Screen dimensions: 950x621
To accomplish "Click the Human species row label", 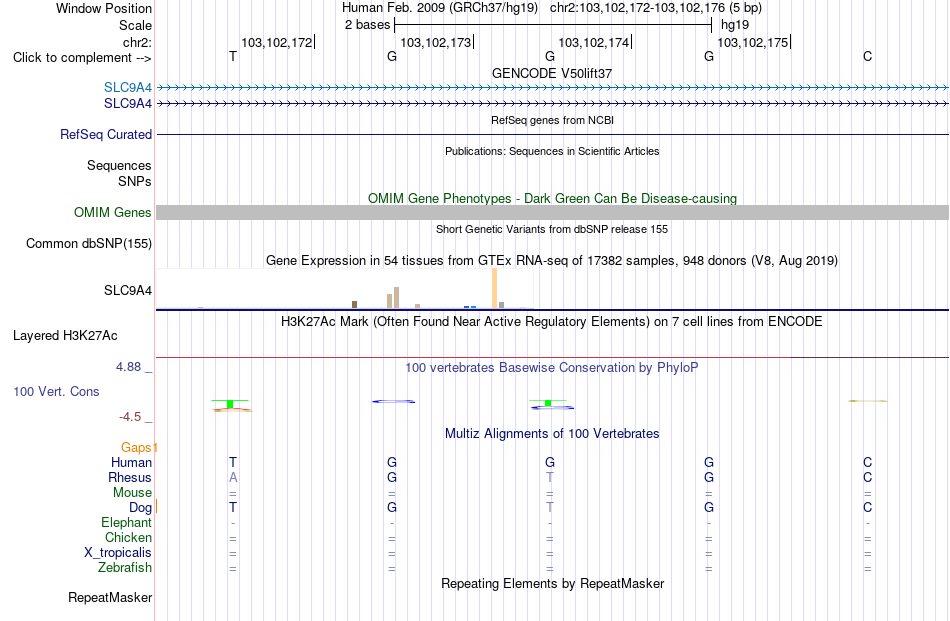I will pyautogui.click(x=131, y=462).
